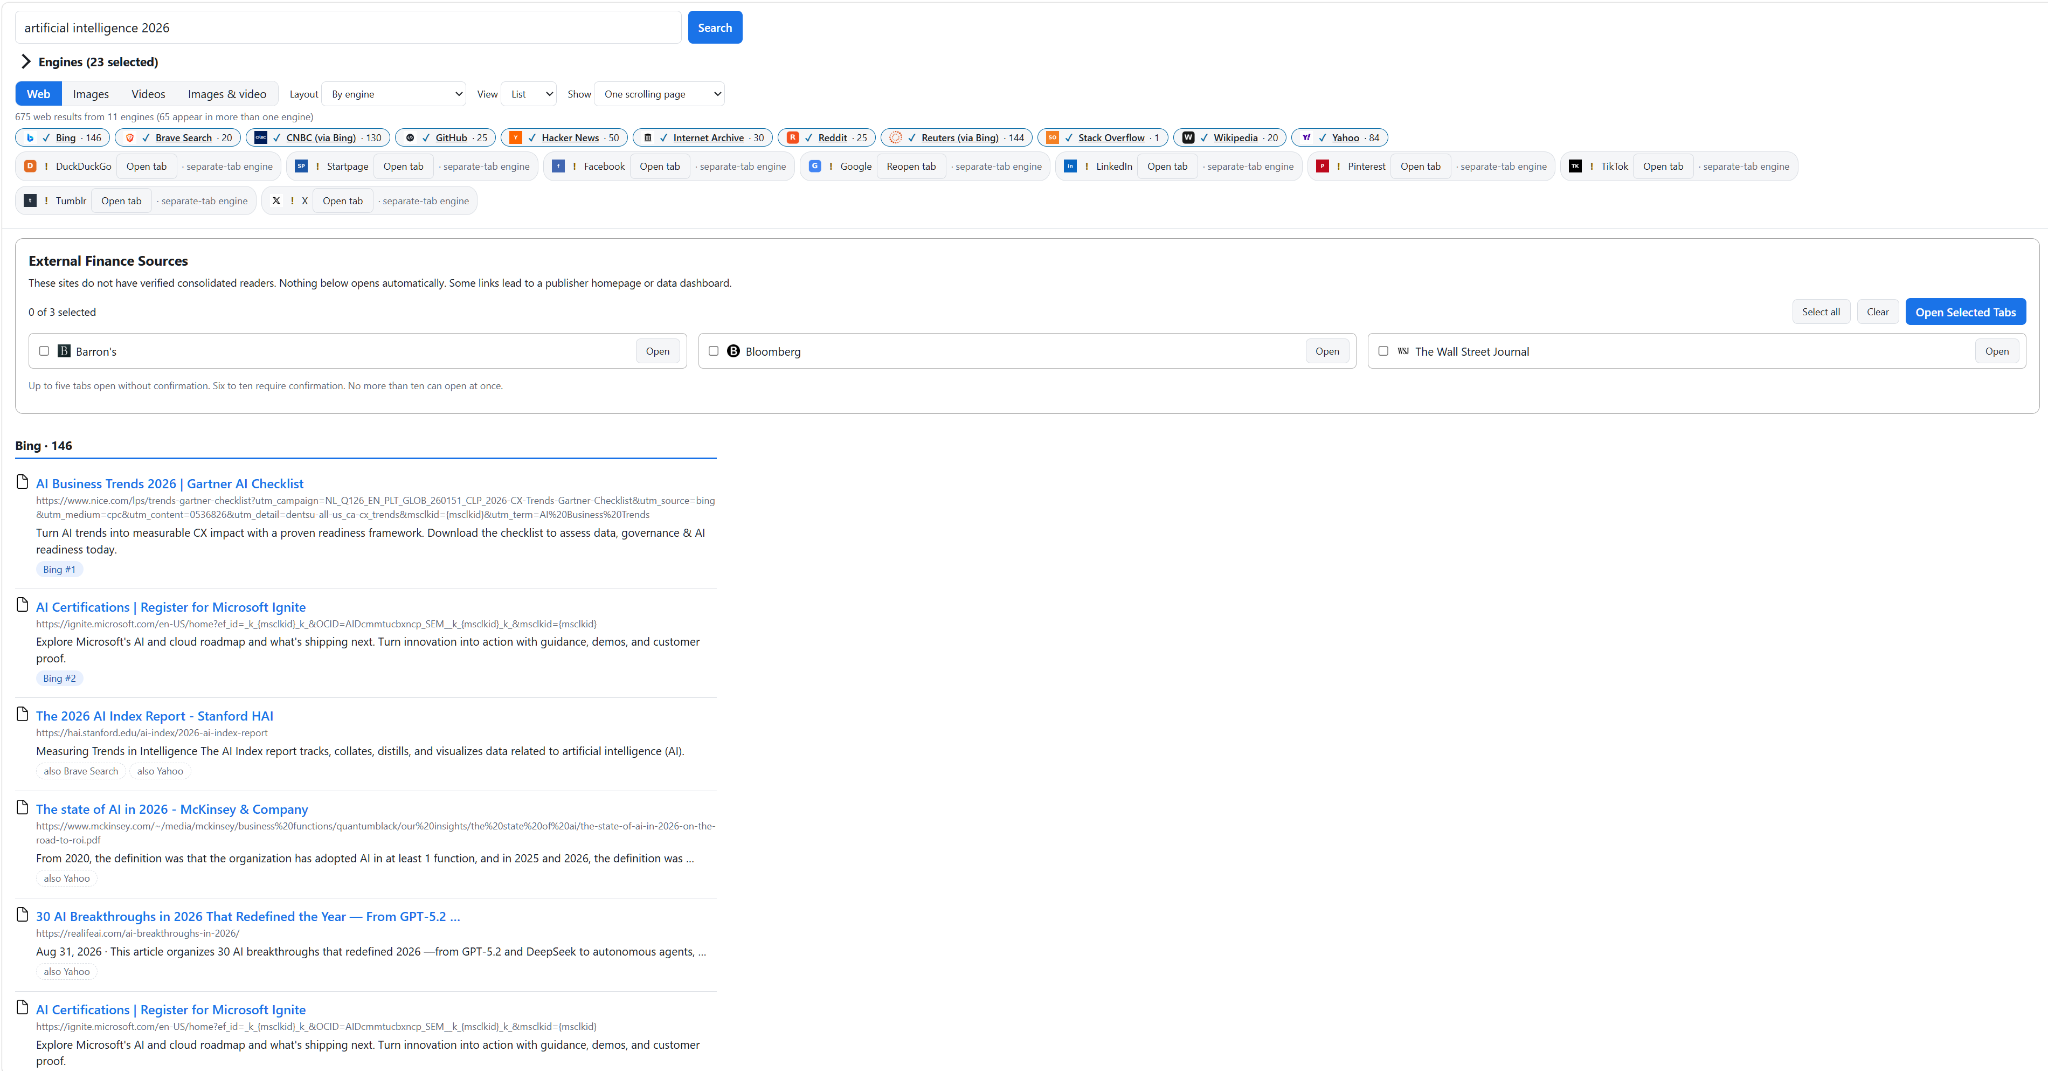Switch to the Images tab
This screenshot has width=2048, height=1071.
click(90, 94)
